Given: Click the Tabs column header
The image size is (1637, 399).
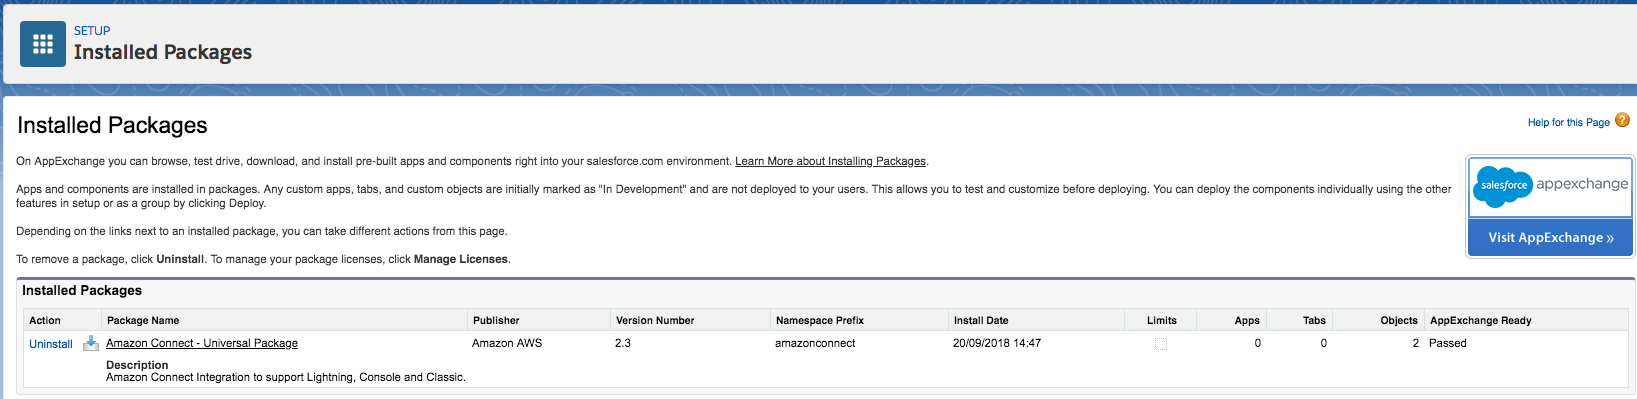Looking at the screenshot, I should click(1314, 320).
